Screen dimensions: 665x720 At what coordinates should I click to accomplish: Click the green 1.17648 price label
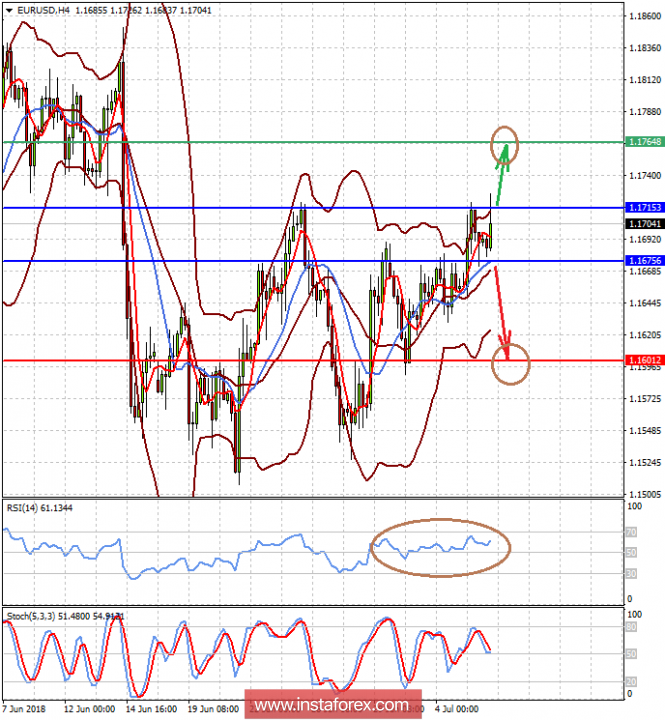click(645, 143)
